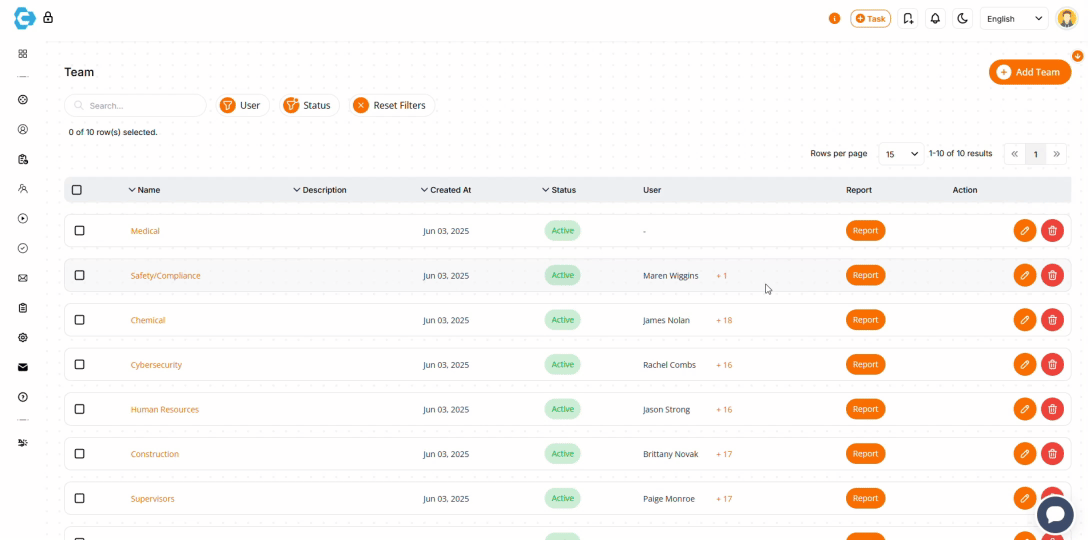Expand the rows per page dropdown
The image size is (1088, 540).
tap(900, 154)
